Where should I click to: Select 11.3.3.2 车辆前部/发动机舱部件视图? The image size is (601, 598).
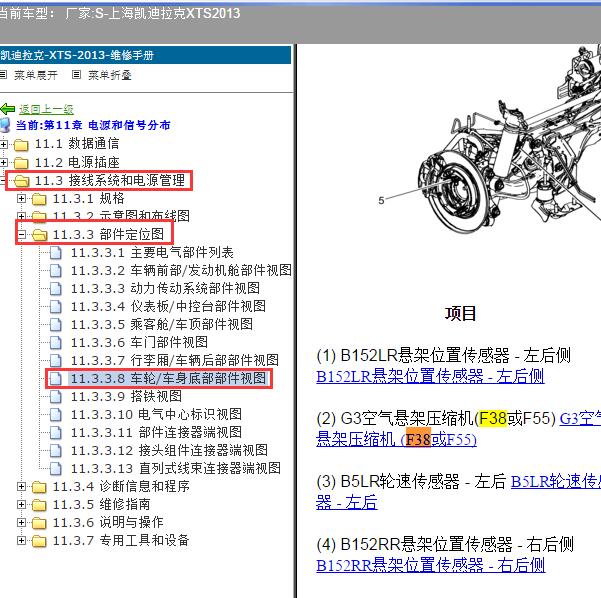[x=181, y=271]
